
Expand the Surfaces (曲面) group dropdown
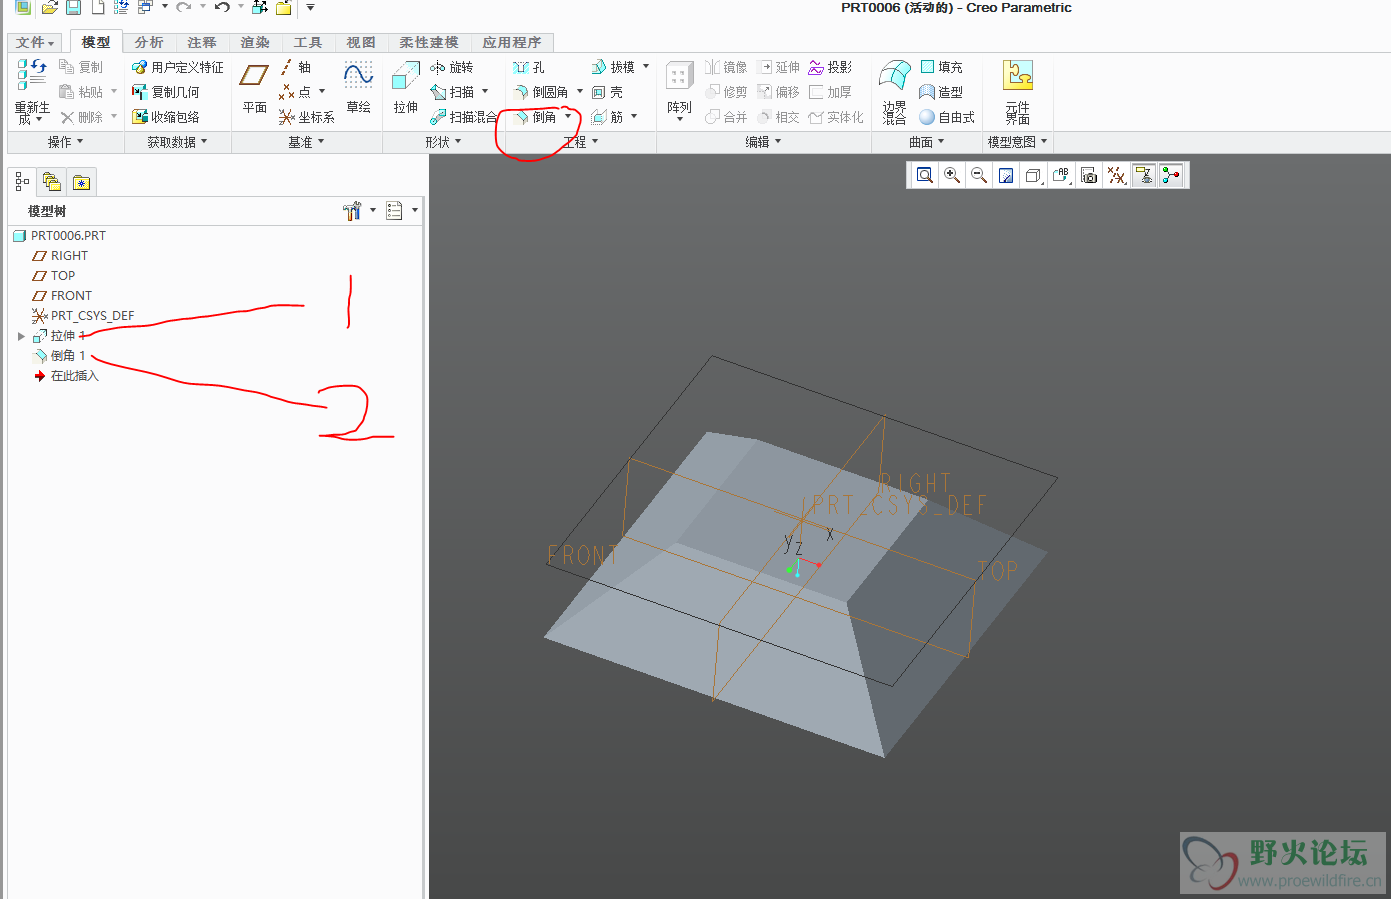[x=926, y=142]
